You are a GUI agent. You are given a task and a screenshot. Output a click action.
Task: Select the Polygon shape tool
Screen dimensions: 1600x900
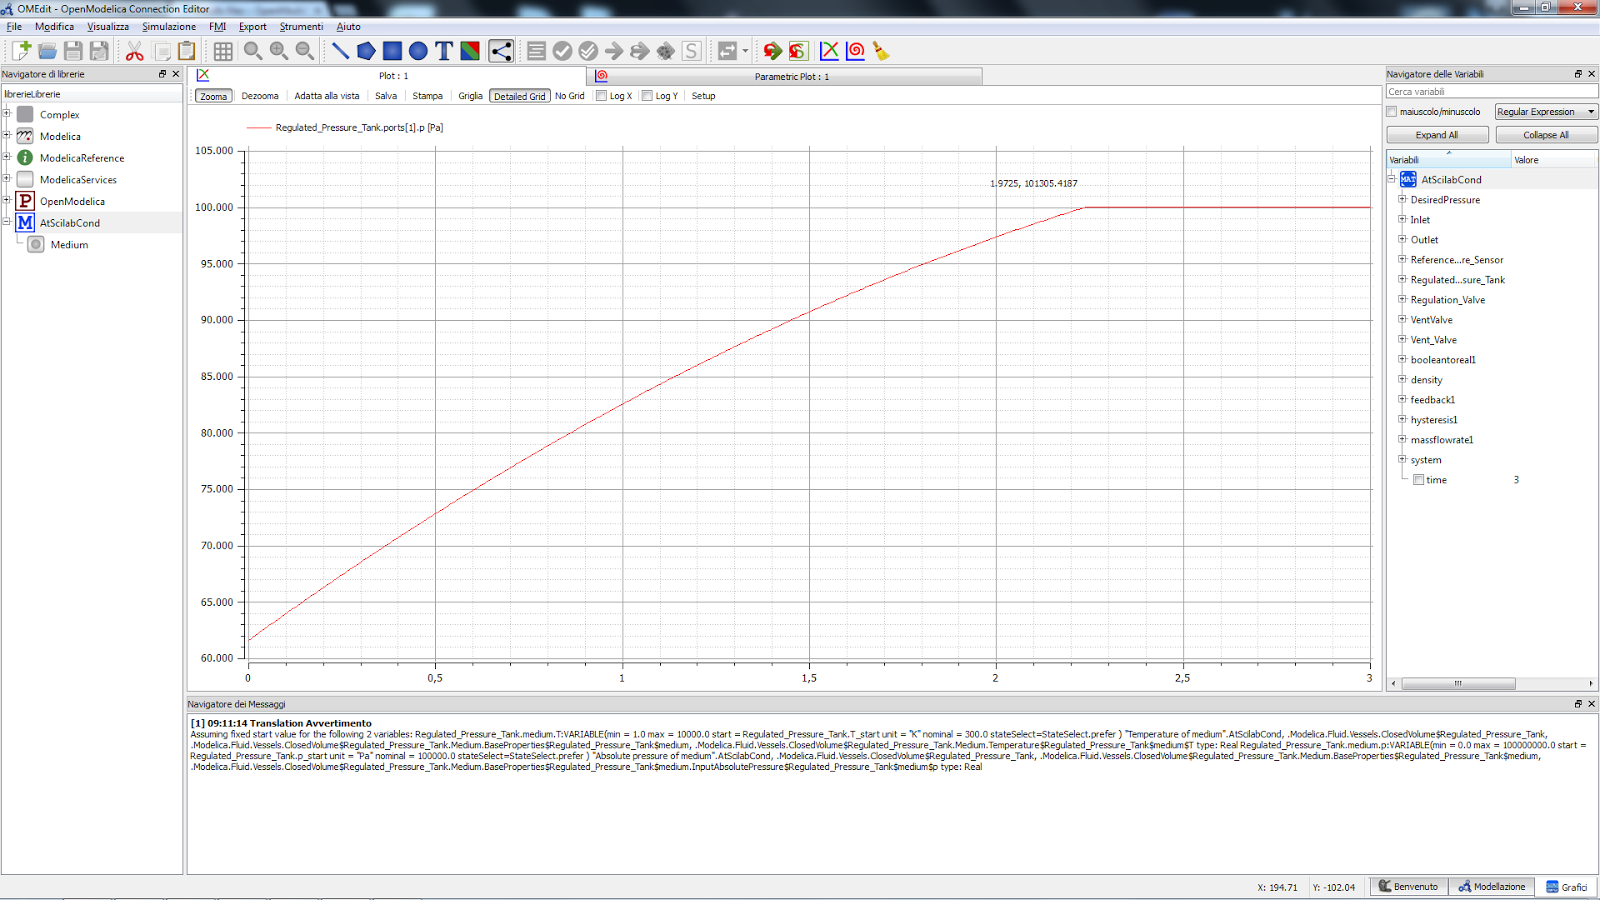[366, 51]
